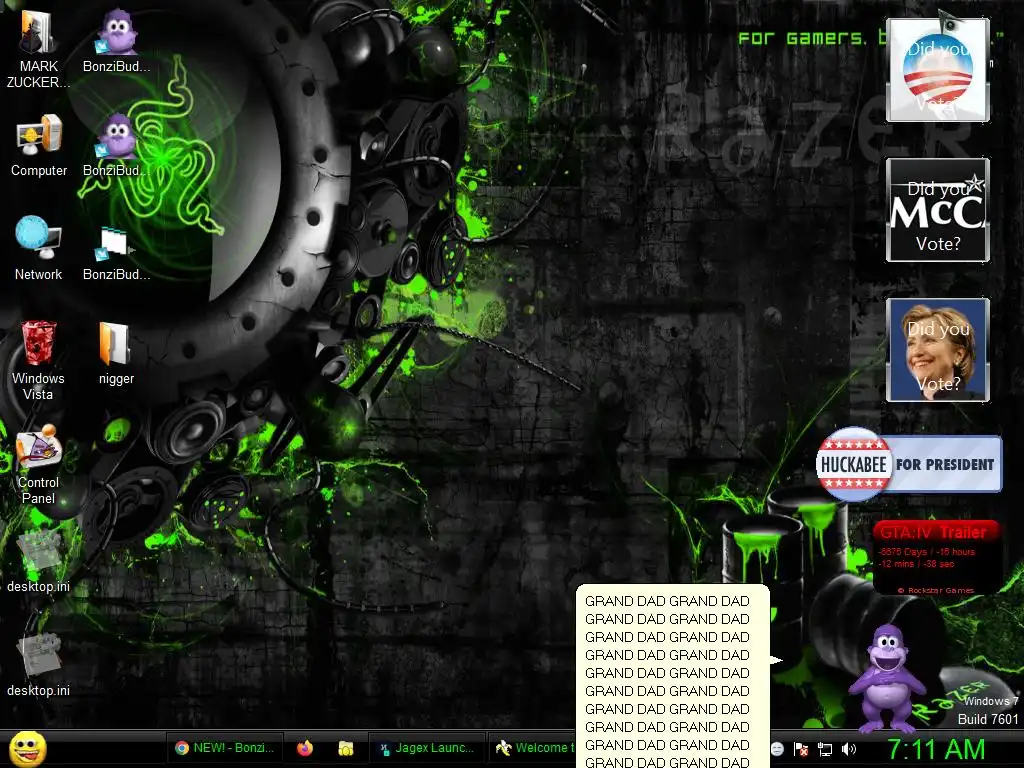Switch to the 'Welcome t...' taskbar item
The width and height of the screenshot is (1024, 768).
(533, 748)
